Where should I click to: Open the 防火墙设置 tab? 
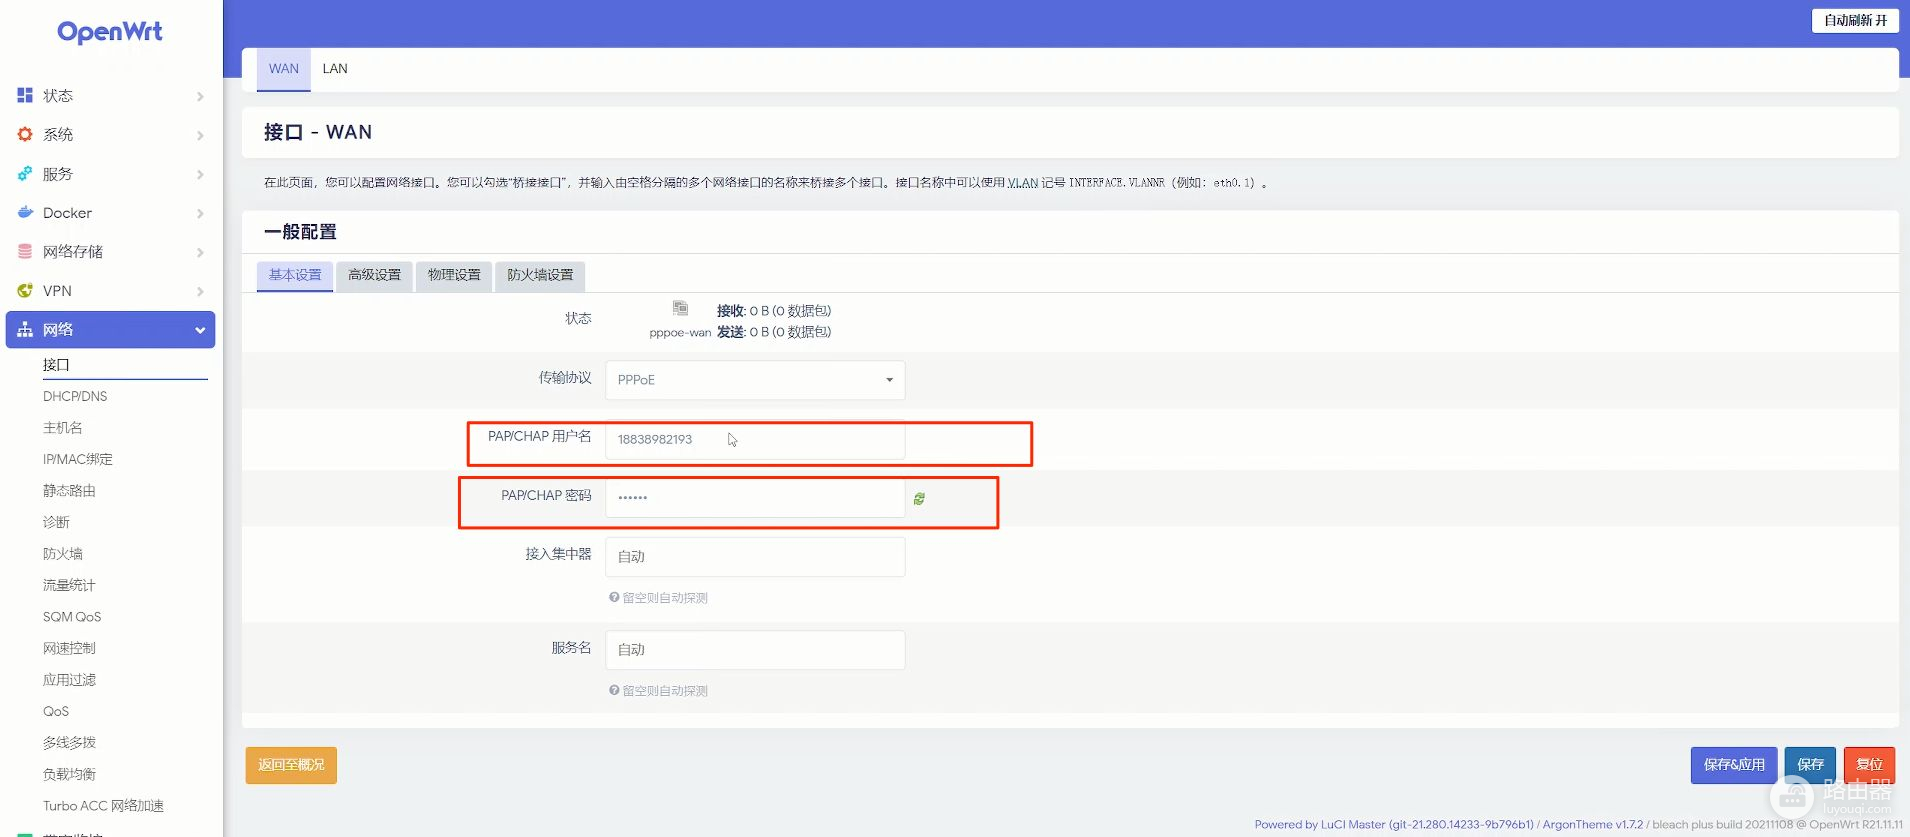point(540,275)
